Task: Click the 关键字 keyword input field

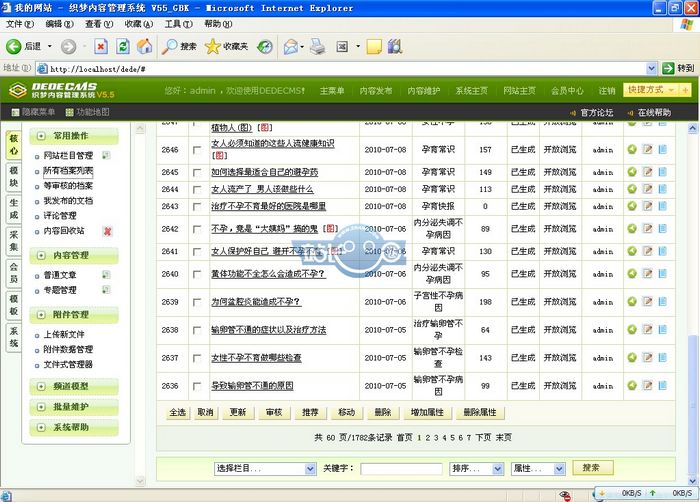Action: [401, 469]
